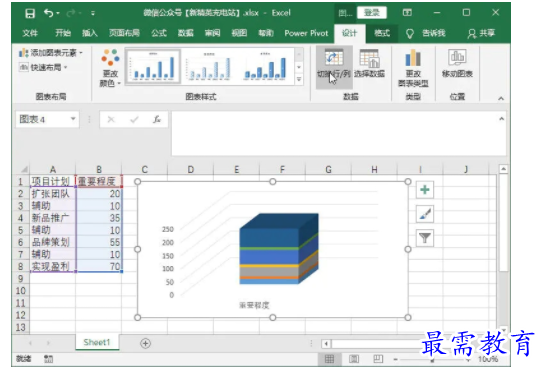Select the second chart style thumbnail
The image size is (543, 375).
coord(208,66)
